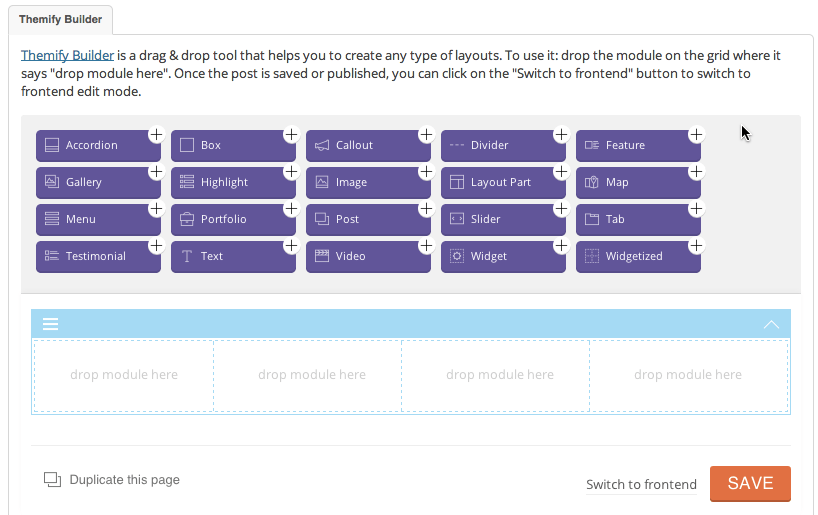Click Duplicate this page link text
The height and width of the screenshot is (515, 818).
click(124, 480)
